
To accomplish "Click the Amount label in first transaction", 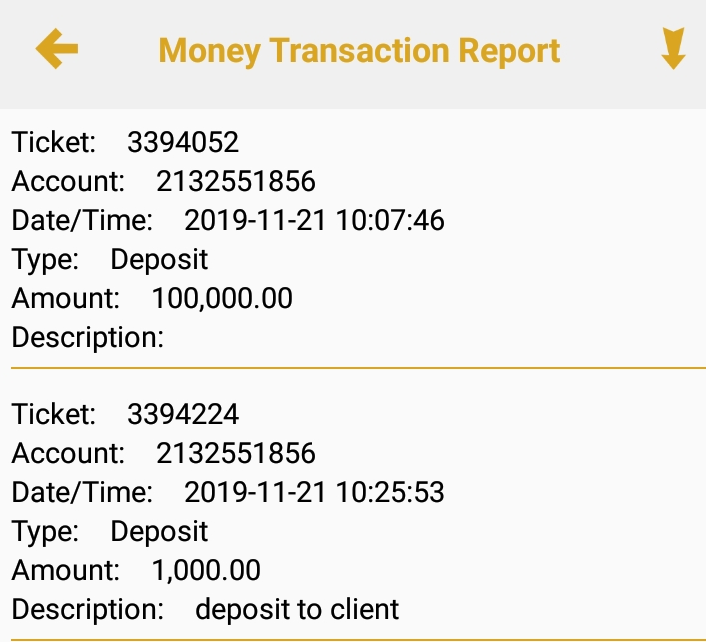I will (x=66, y=298).
